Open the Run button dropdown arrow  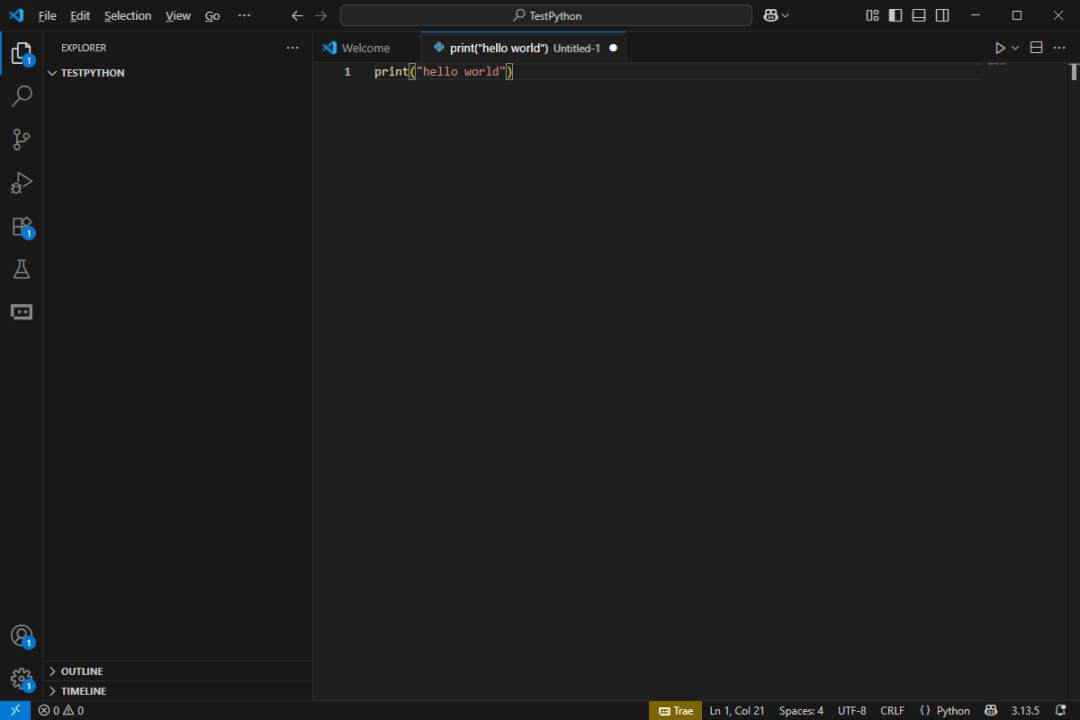coord(1015,48)
